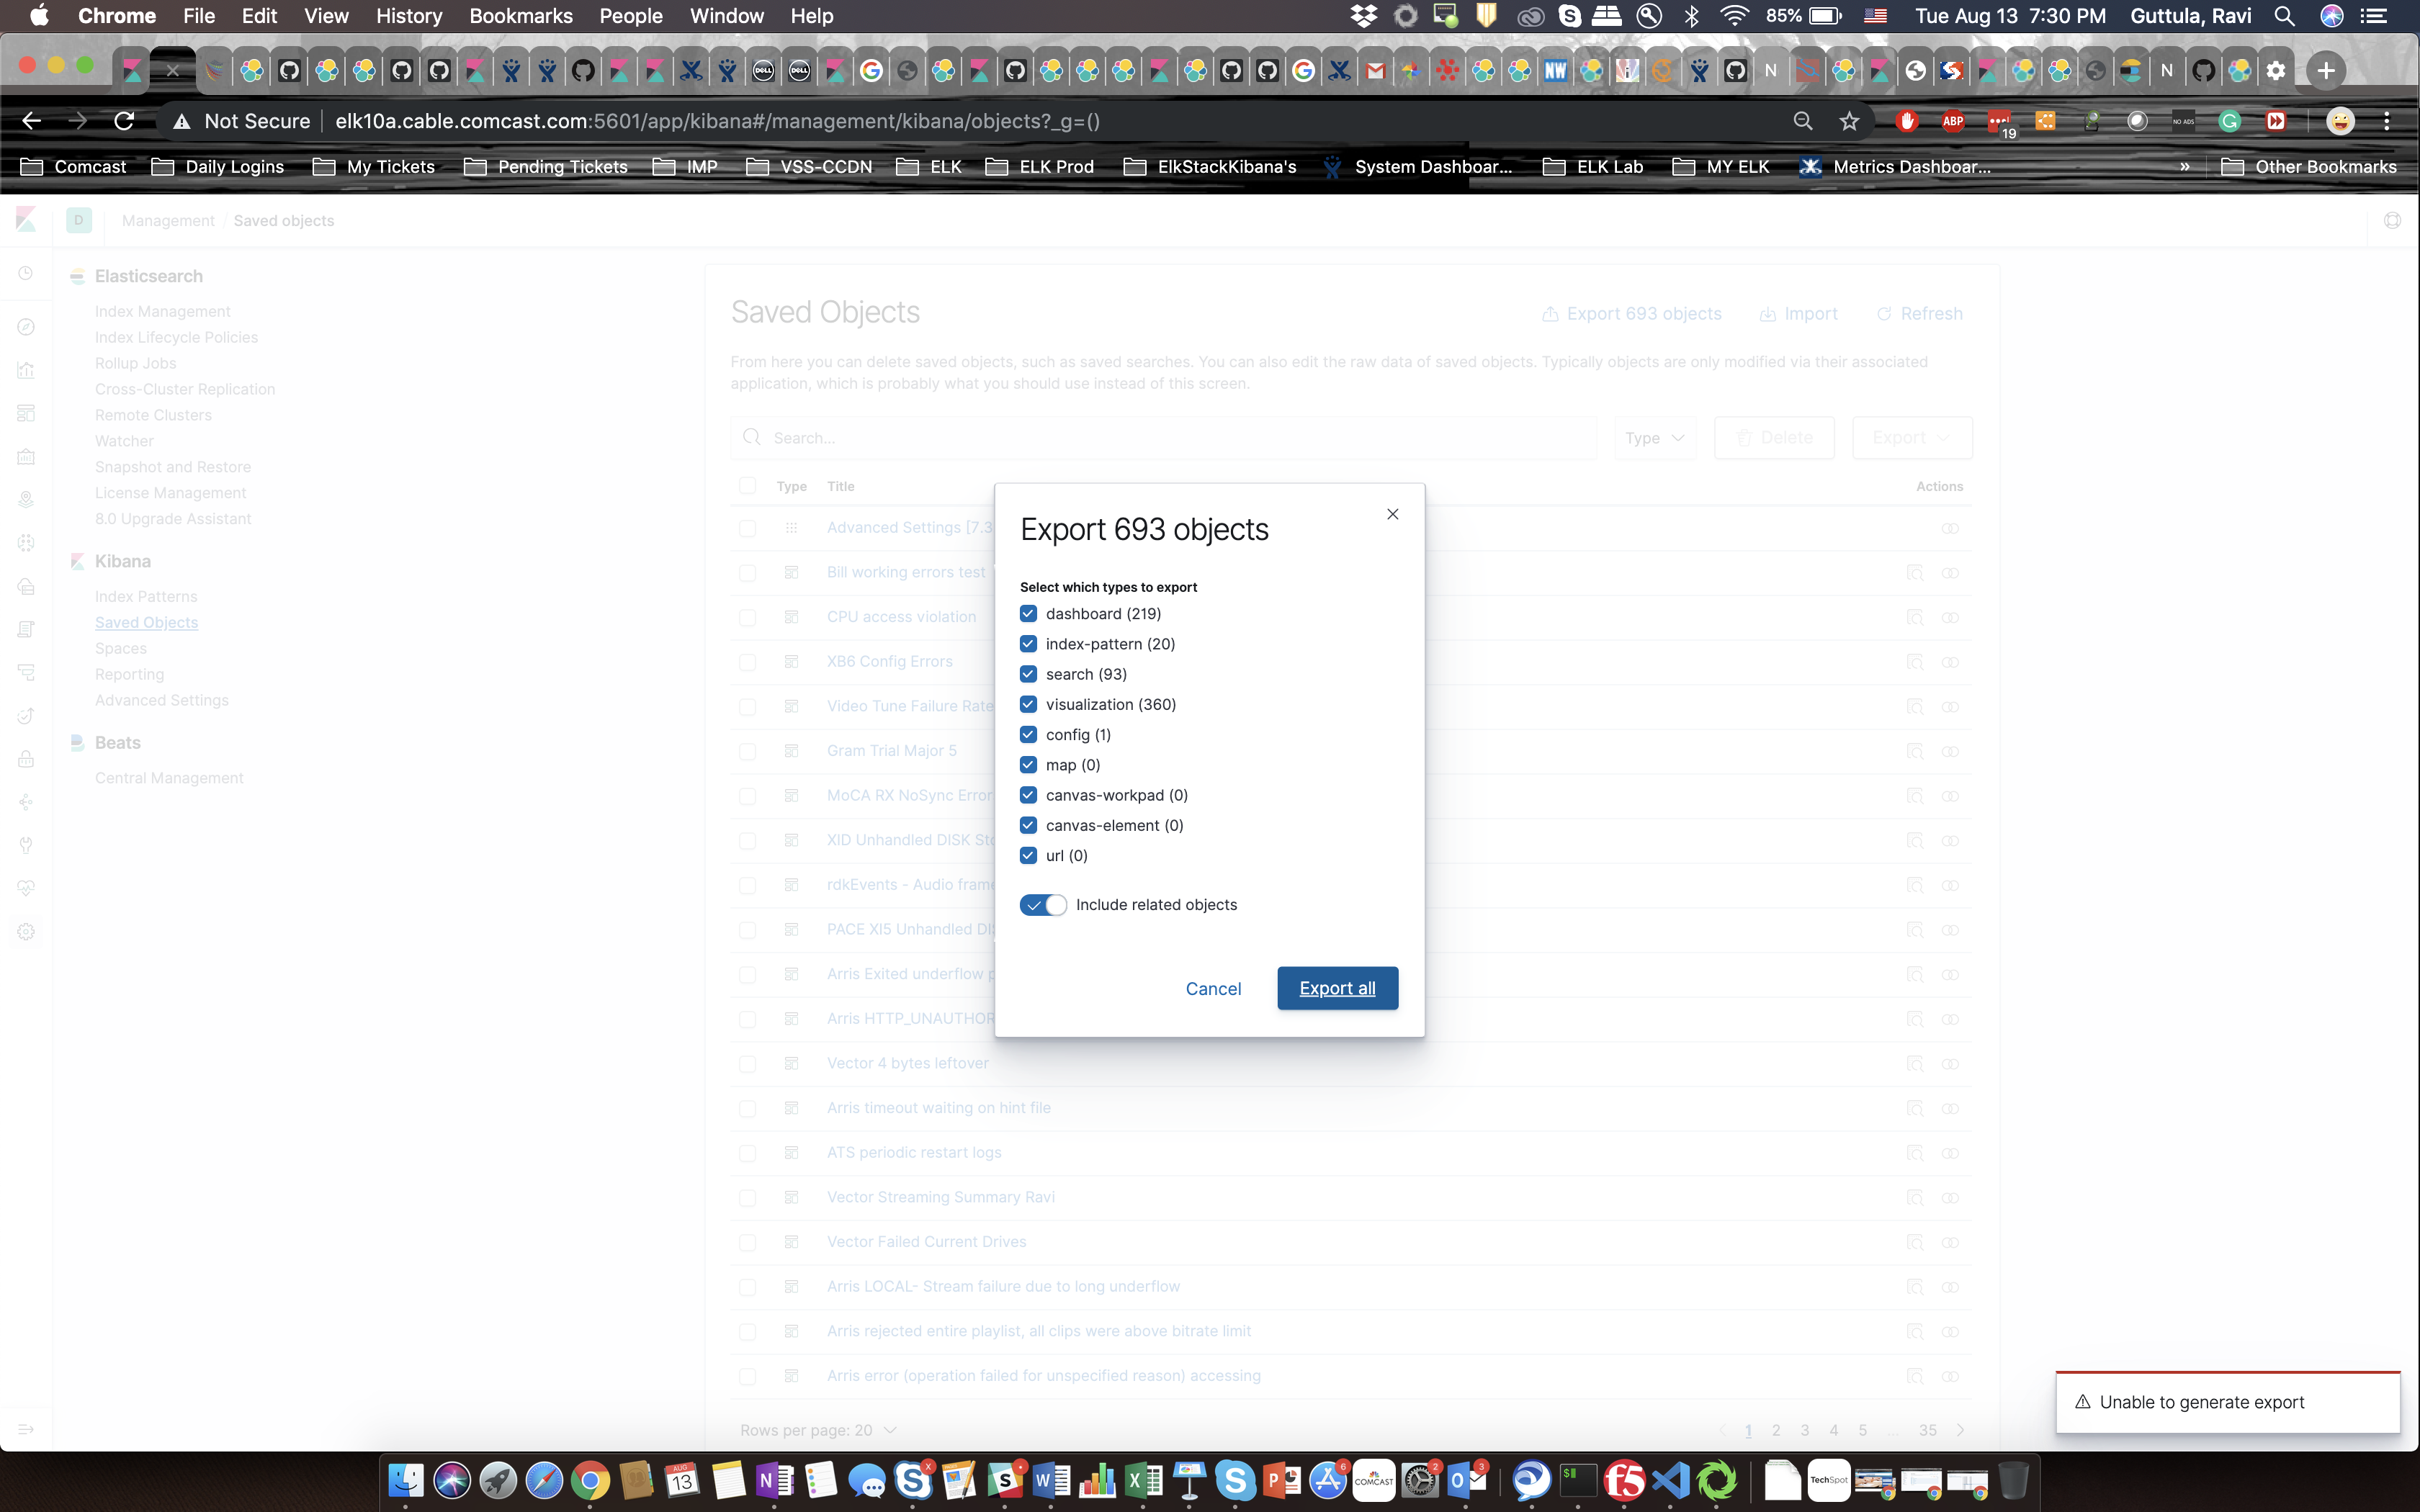The height and width of the screenshot is (1512, 2420).
Task: Expand the hidden bookmarks chevron
Action: (2185, 167)
